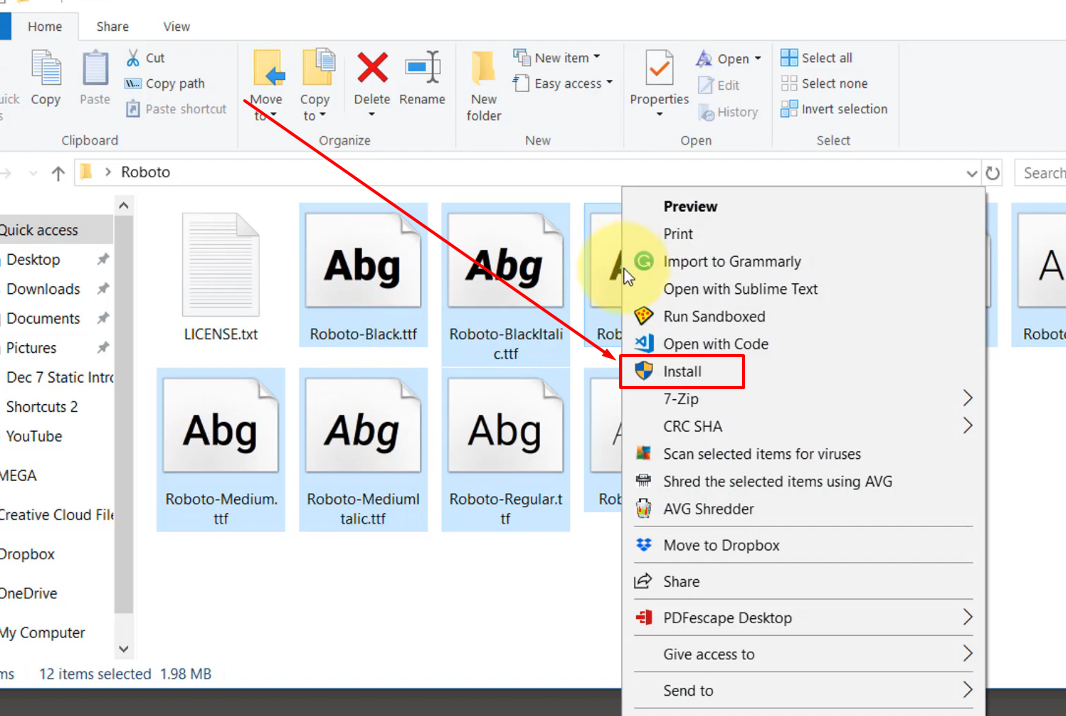
Task: Expand the Open button dropdown arrow
Action: point(758,58)
